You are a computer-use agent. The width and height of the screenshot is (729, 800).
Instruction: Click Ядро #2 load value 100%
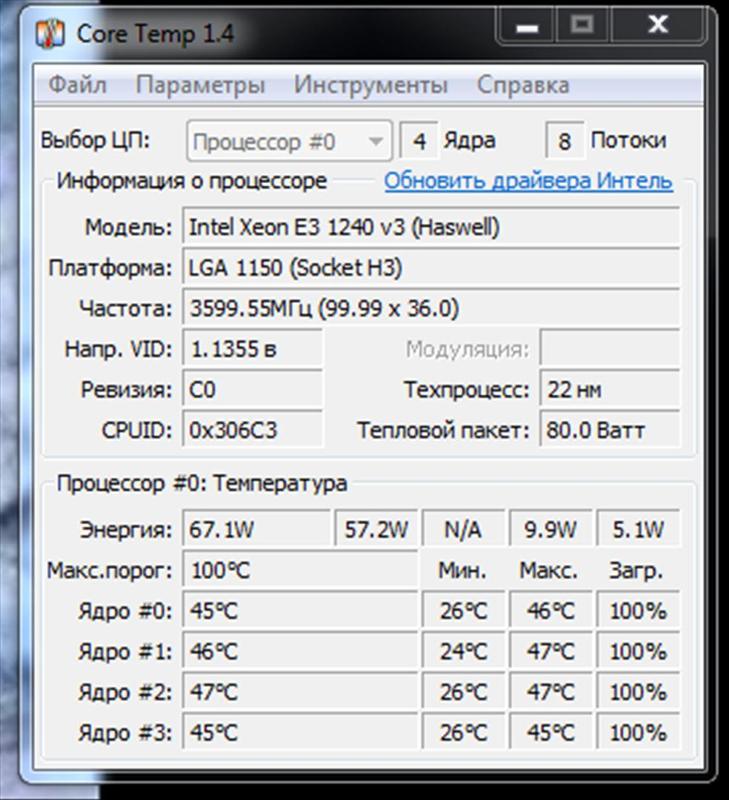coord(638,692)
